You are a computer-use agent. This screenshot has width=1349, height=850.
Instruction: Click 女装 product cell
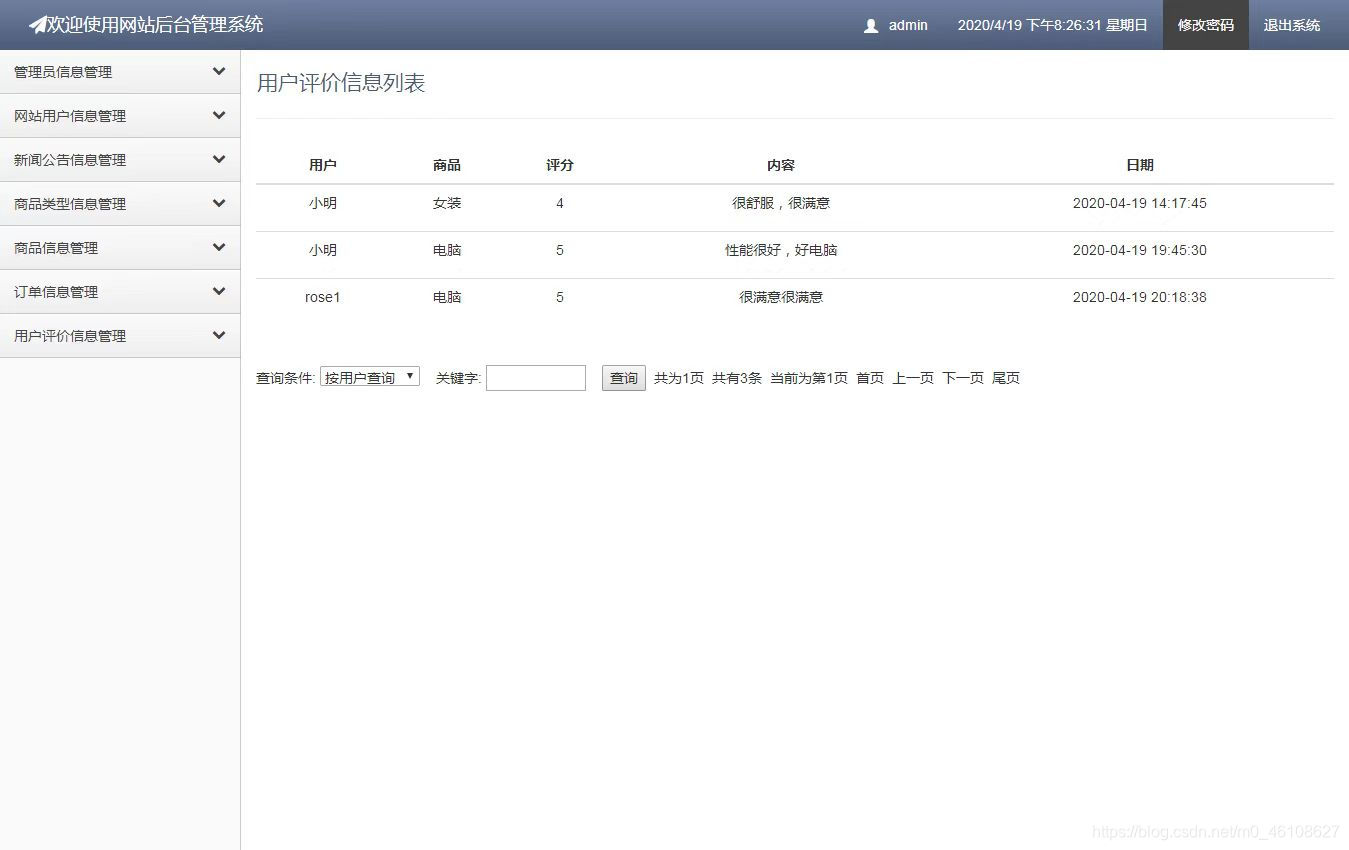point(447,203)
